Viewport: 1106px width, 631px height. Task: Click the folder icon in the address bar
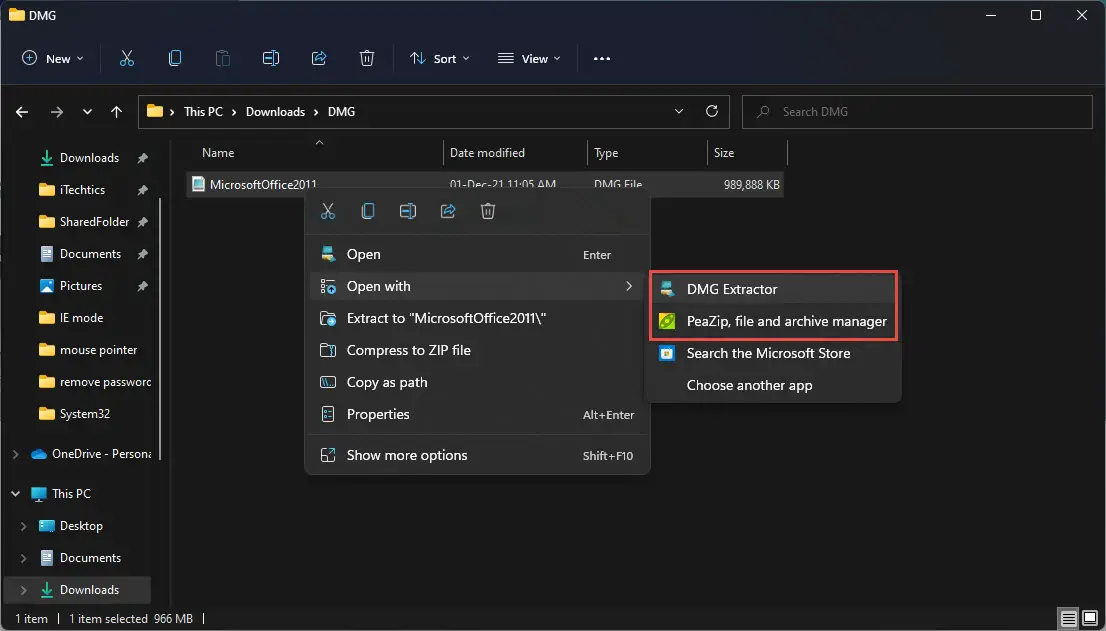154,111
